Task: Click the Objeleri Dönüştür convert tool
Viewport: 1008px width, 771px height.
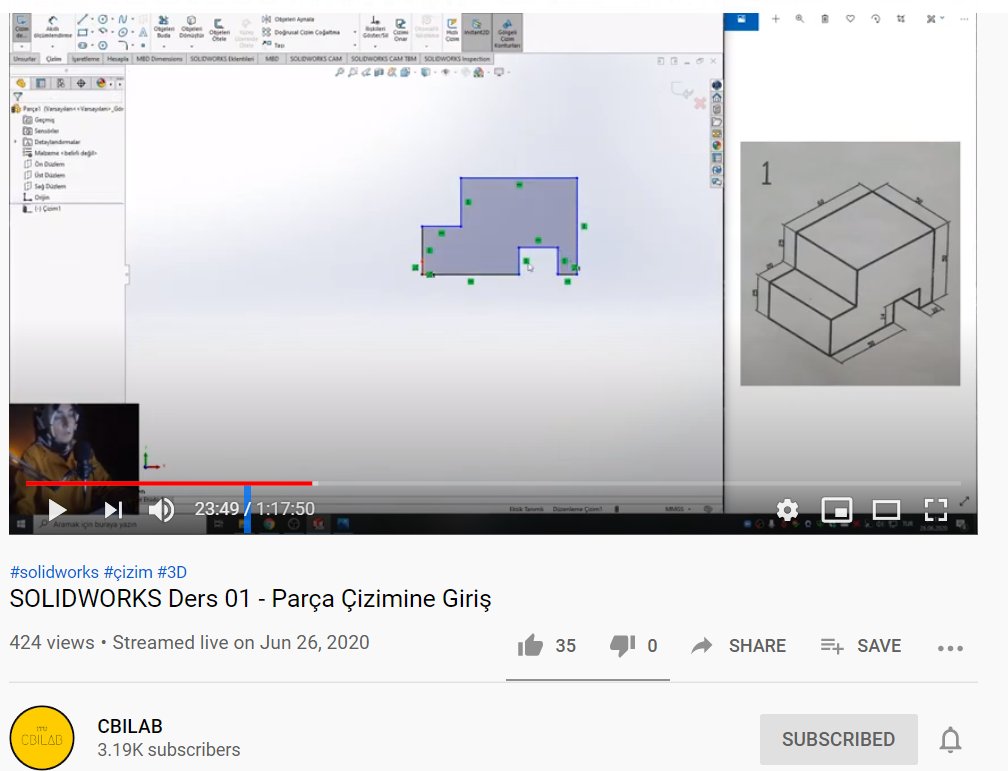Action: [x=191, y=28]
